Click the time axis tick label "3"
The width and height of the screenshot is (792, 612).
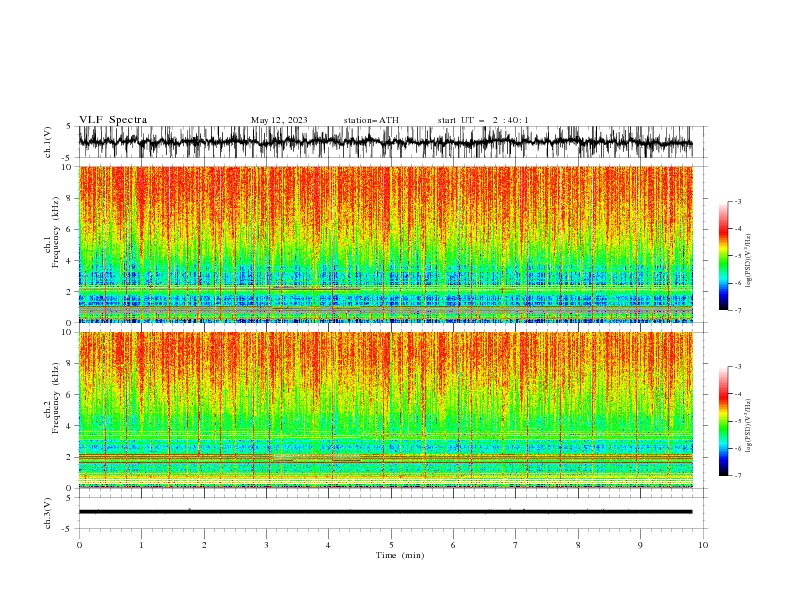(266, 546)
